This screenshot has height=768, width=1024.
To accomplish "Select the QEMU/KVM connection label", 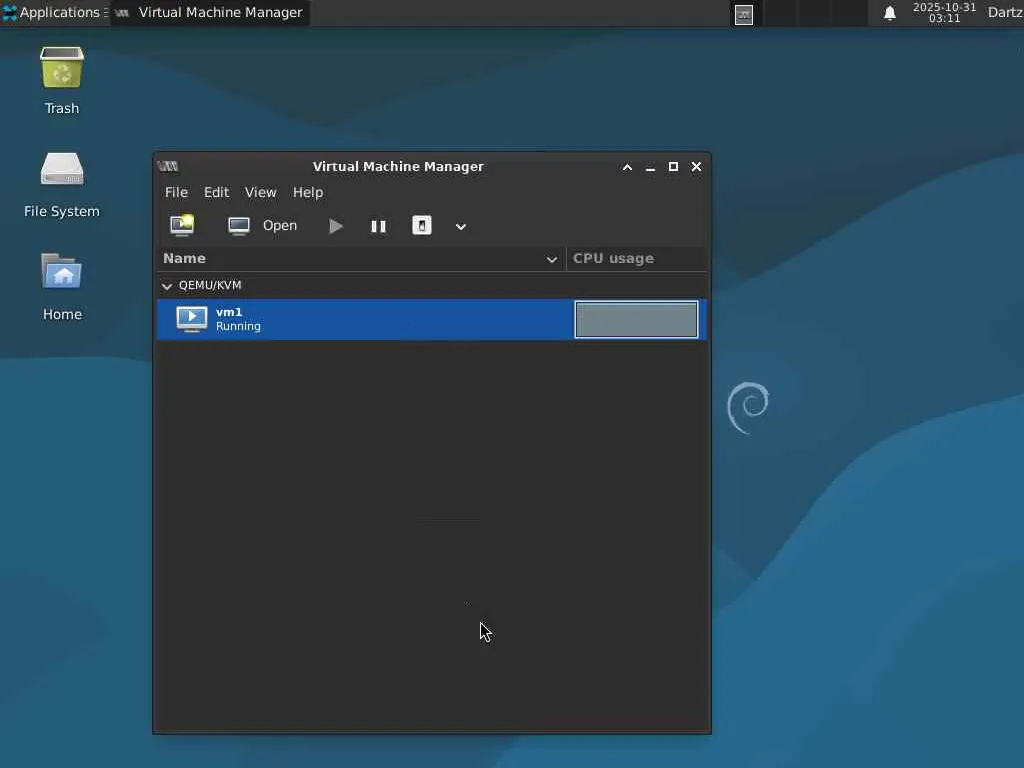I will (x=210, y=285).
